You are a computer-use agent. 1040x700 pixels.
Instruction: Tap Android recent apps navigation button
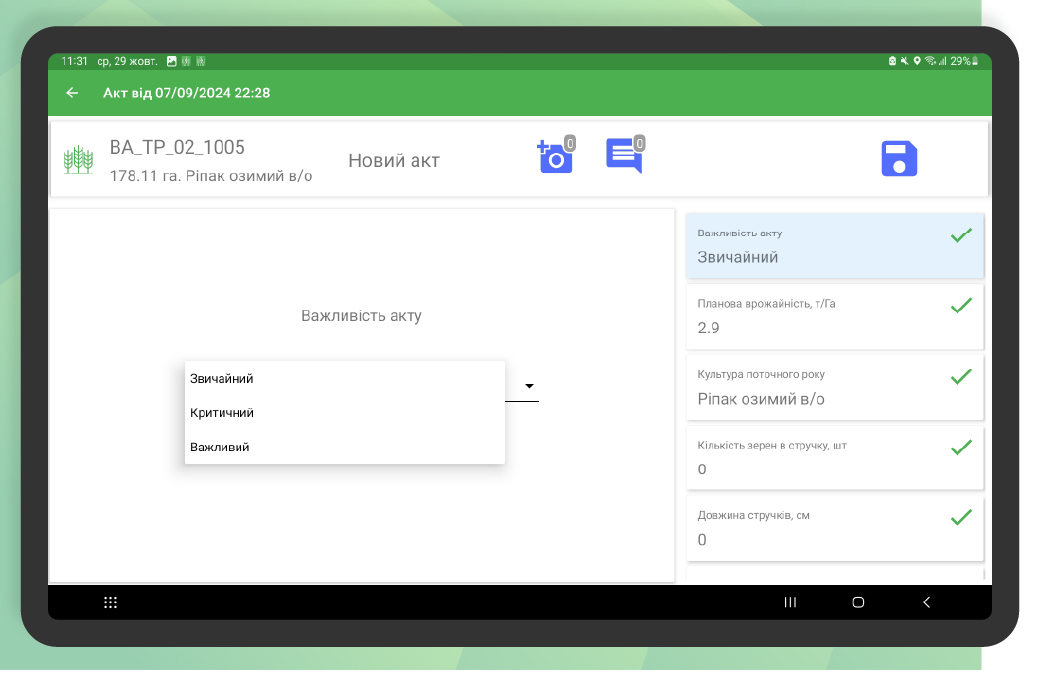790,602
